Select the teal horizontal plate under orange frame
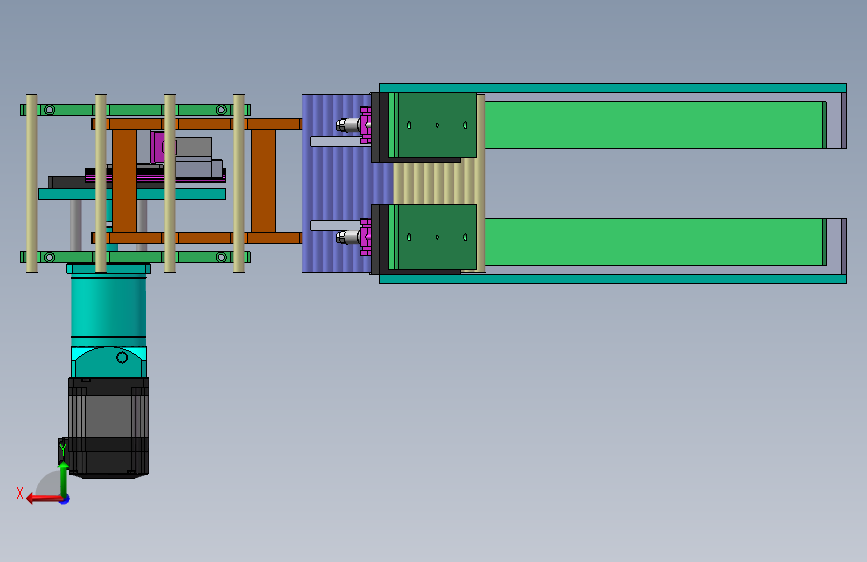 (x=132, y=194)
